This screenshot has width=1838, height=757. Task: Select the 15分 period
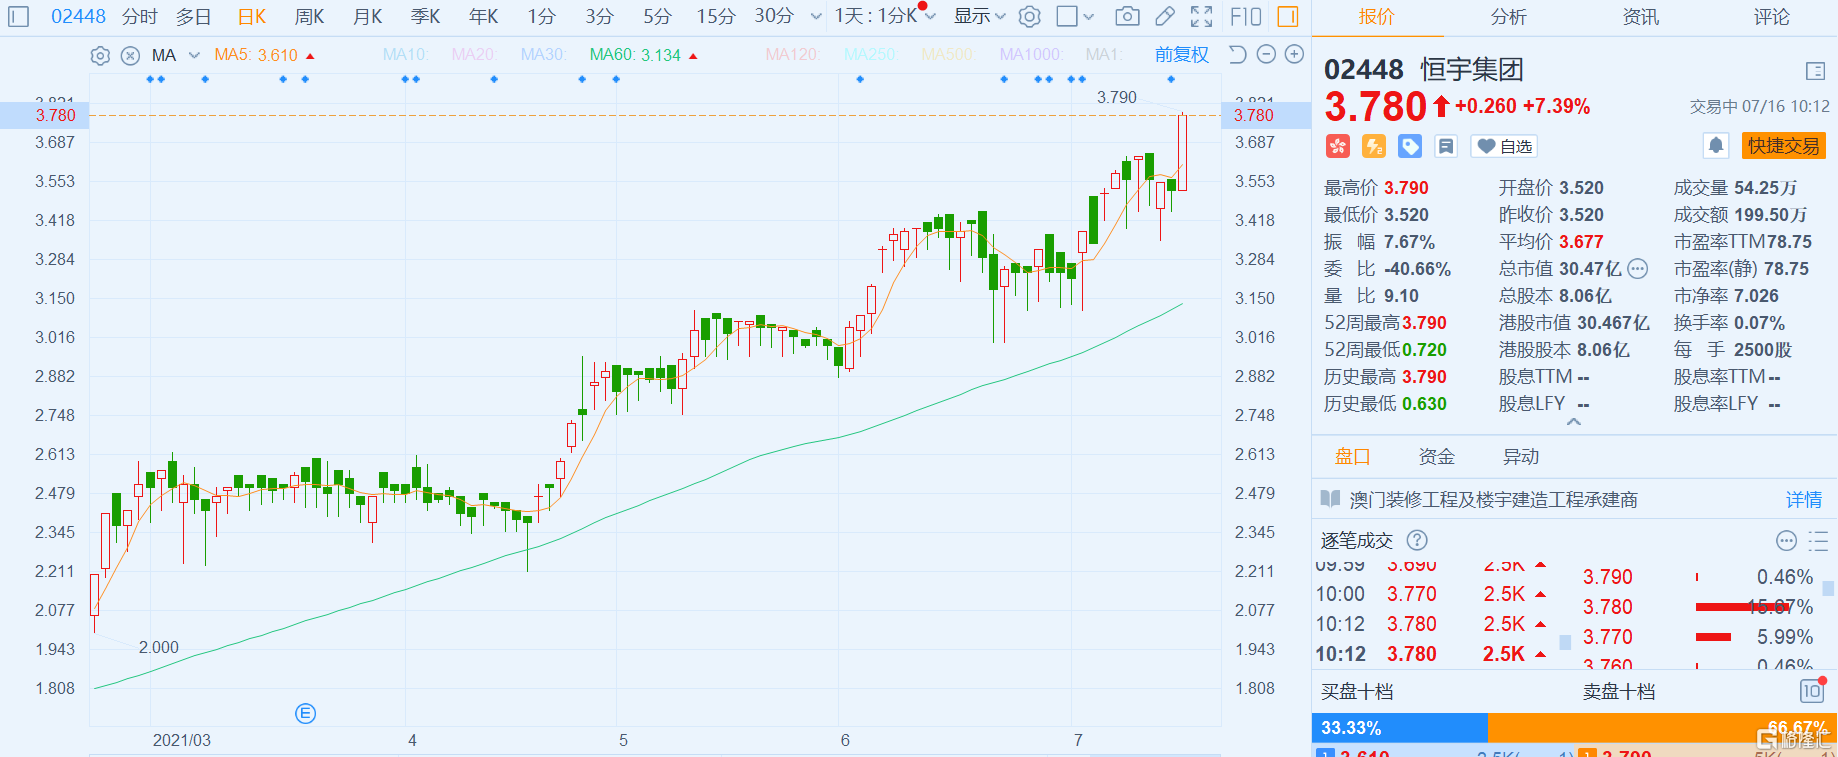point(716,16)
